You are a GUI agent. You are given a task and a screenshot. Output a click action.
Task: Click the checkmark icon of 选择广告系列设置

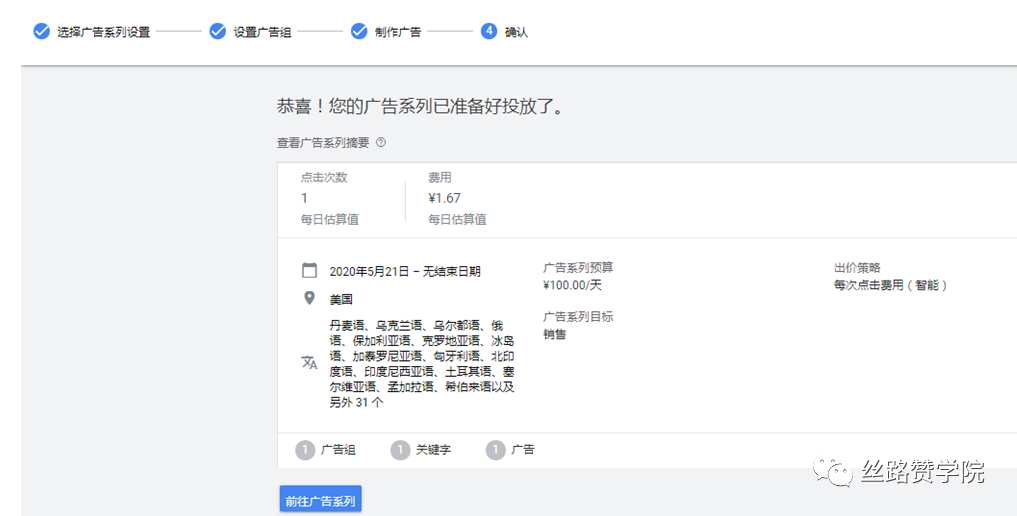(42, 31)
